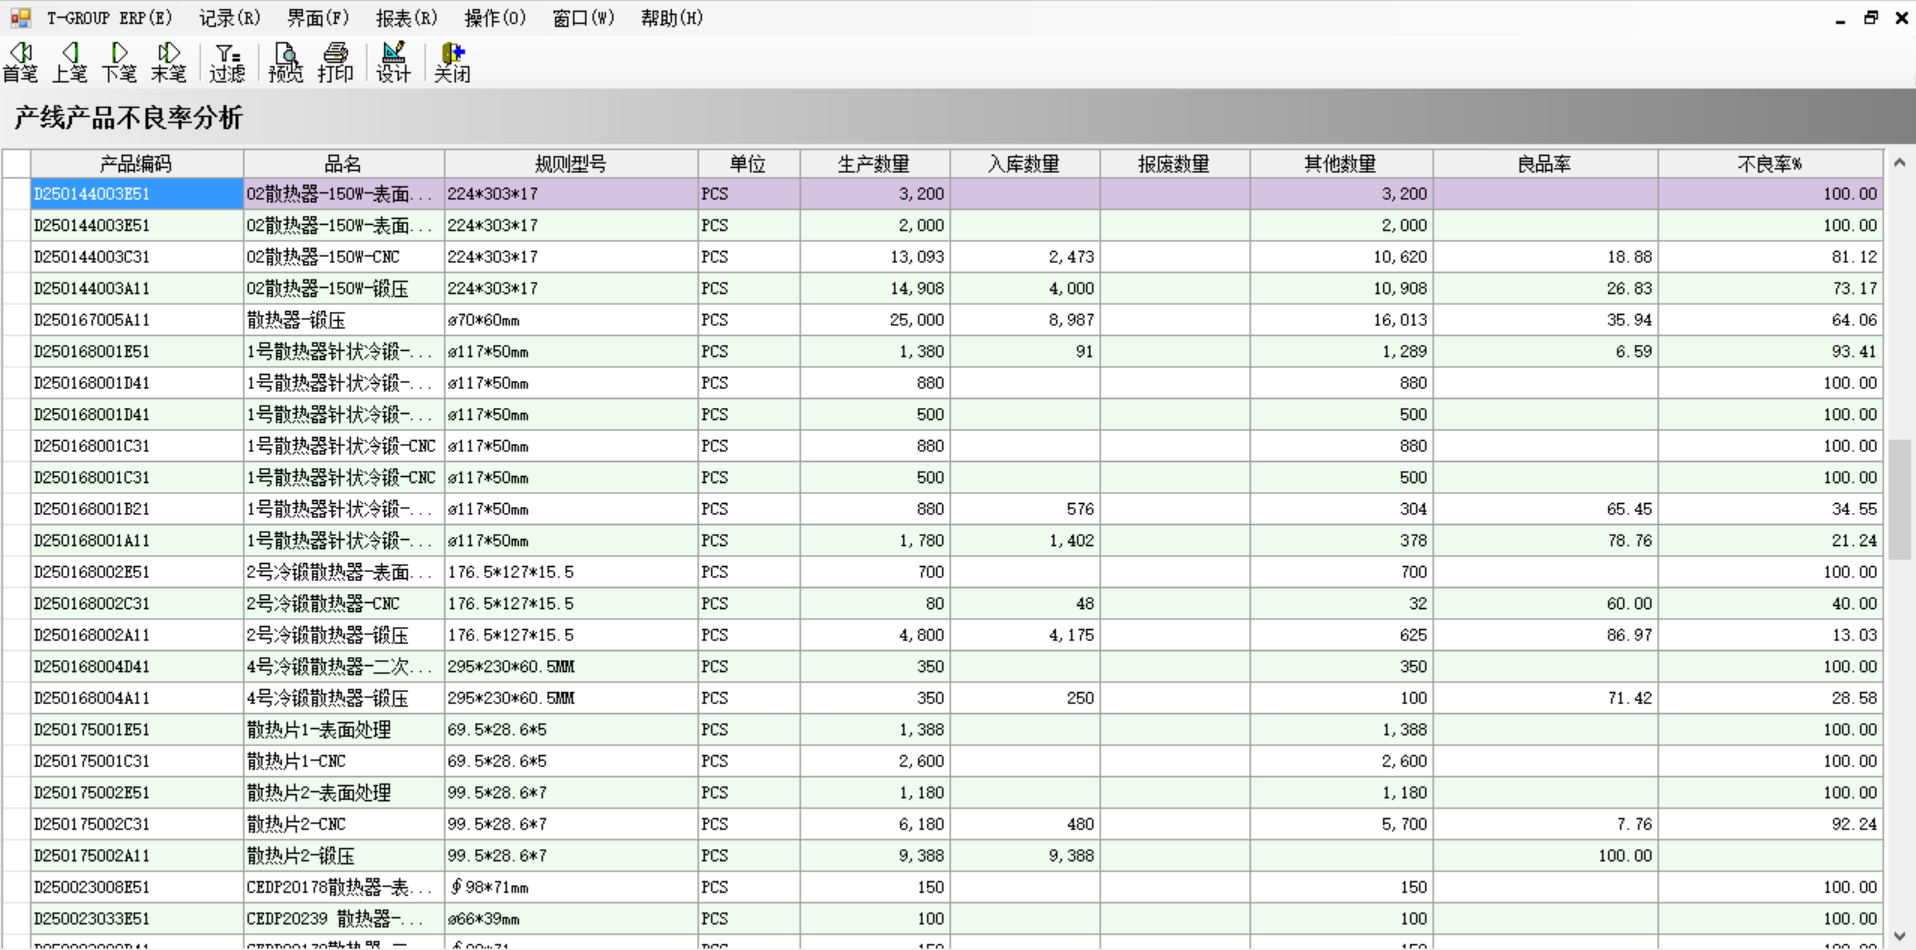Open the 界面(F) menu
This screenshot has height=950, width=1916.
point(318,18)
